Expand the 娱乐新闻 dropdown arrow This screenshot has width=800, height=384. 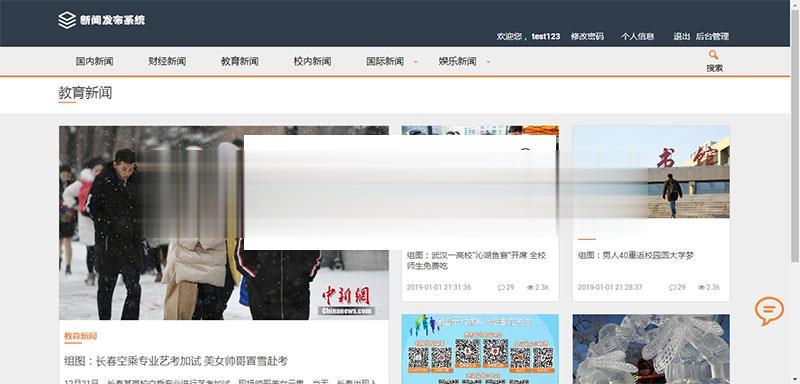pos(488,62)
